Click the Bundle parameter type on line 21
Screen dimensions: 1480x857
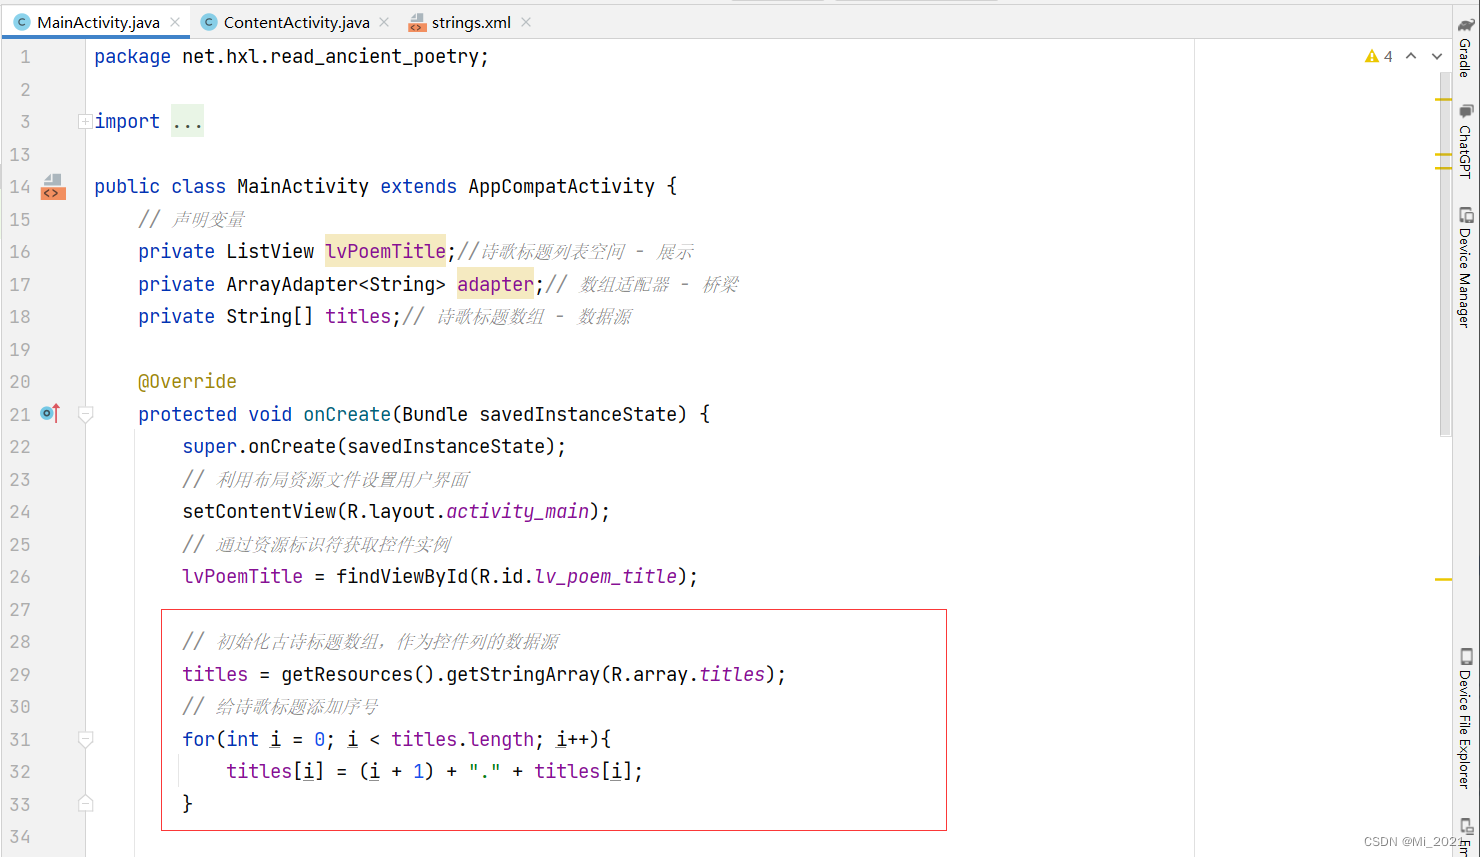pyautogui.click(x=435, y=414)
